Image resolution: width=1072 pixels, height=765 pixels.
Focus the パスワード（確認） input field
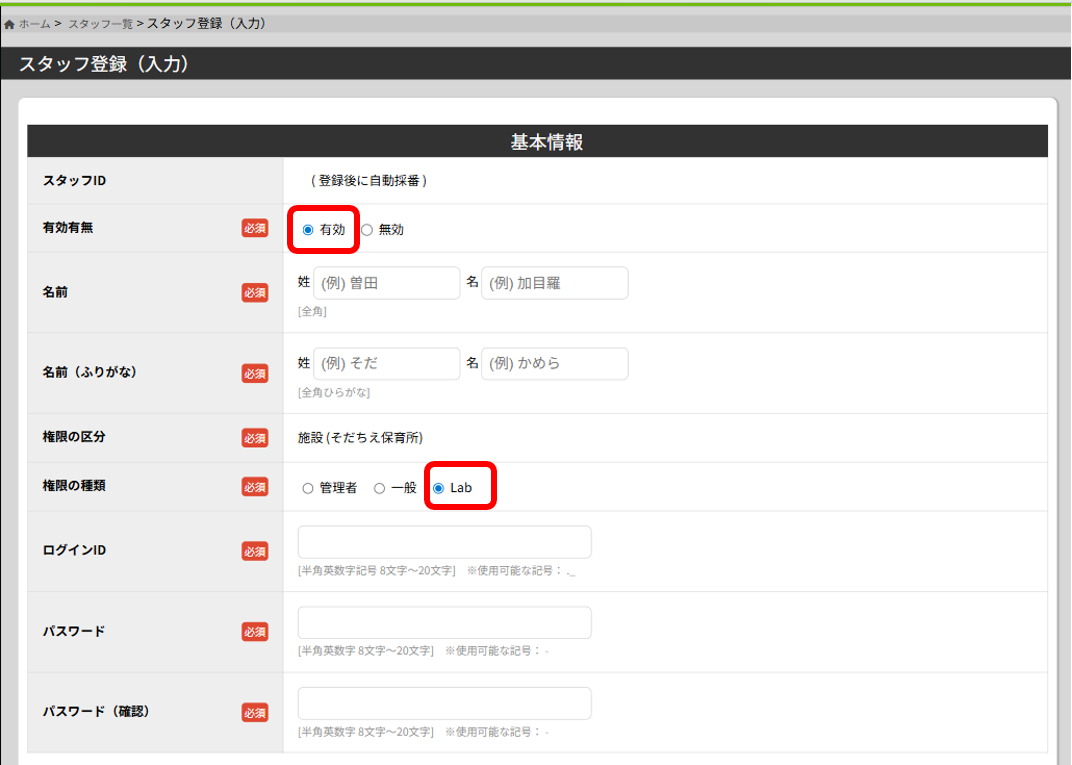click(444, 703)
